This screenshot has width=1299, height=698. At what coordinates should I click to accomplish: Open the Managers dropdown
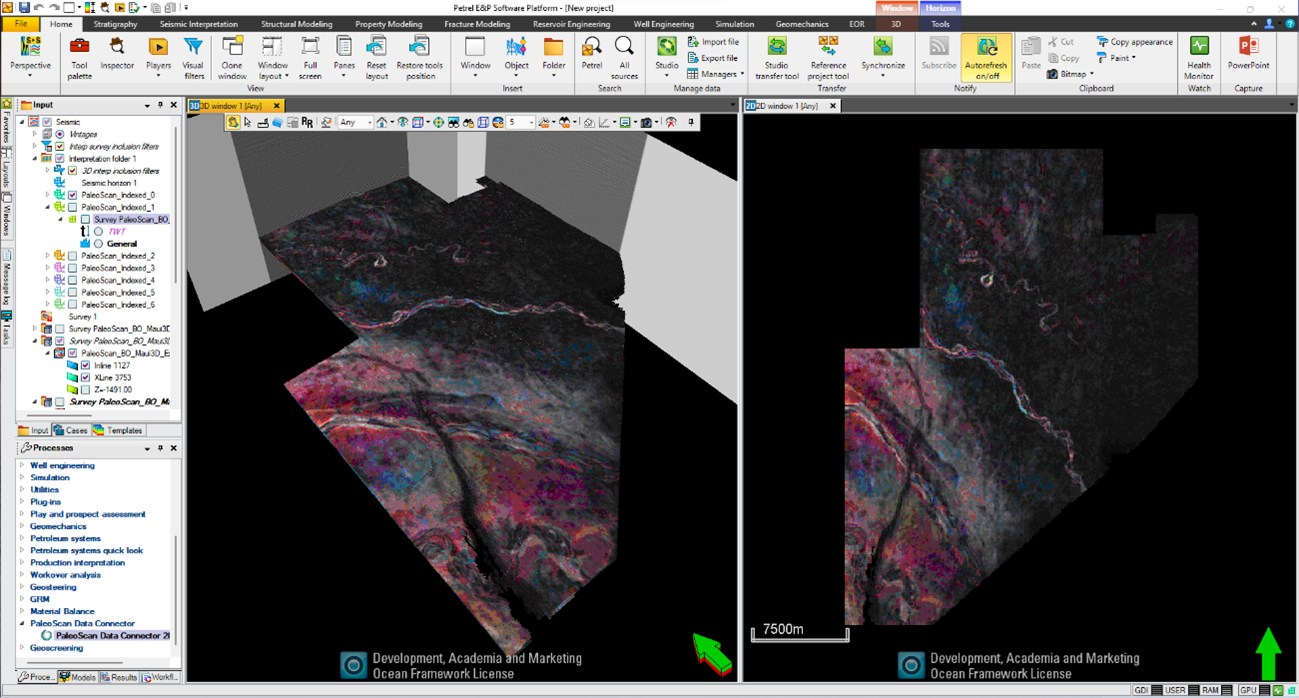point(715,74)
